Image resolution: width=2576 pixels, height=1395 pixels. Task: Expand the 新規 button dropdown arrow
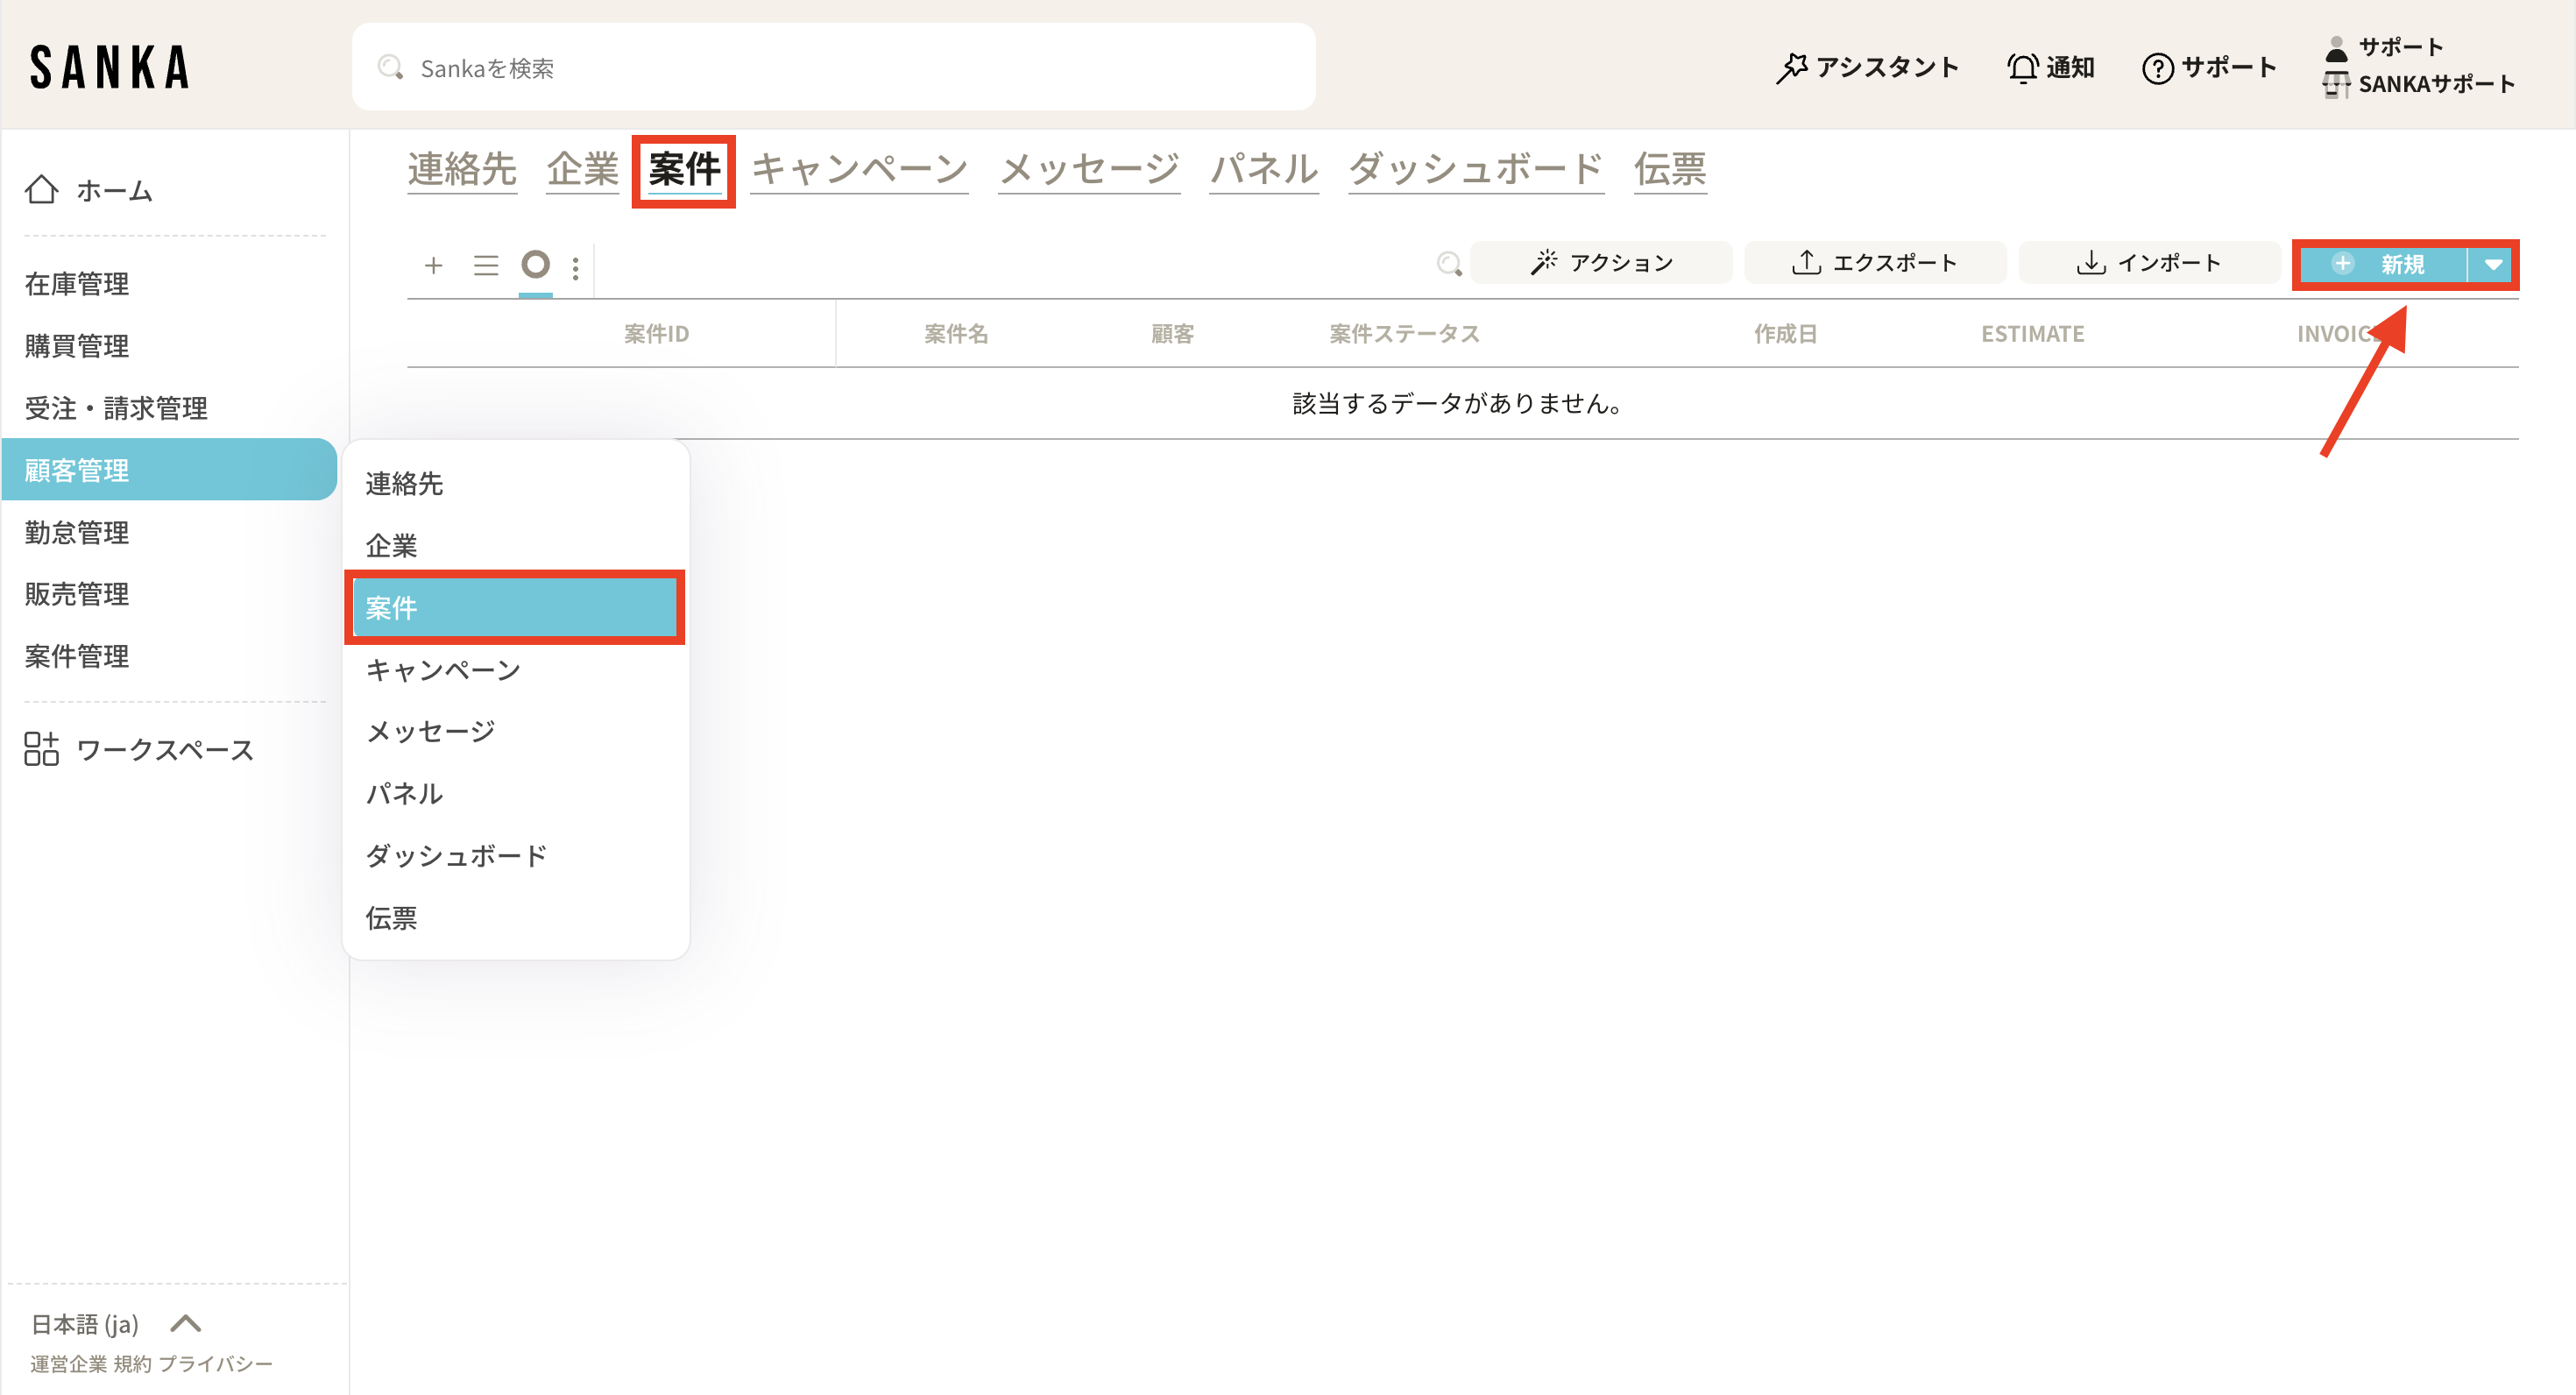pyautogui.click(x=2493, y=265)
